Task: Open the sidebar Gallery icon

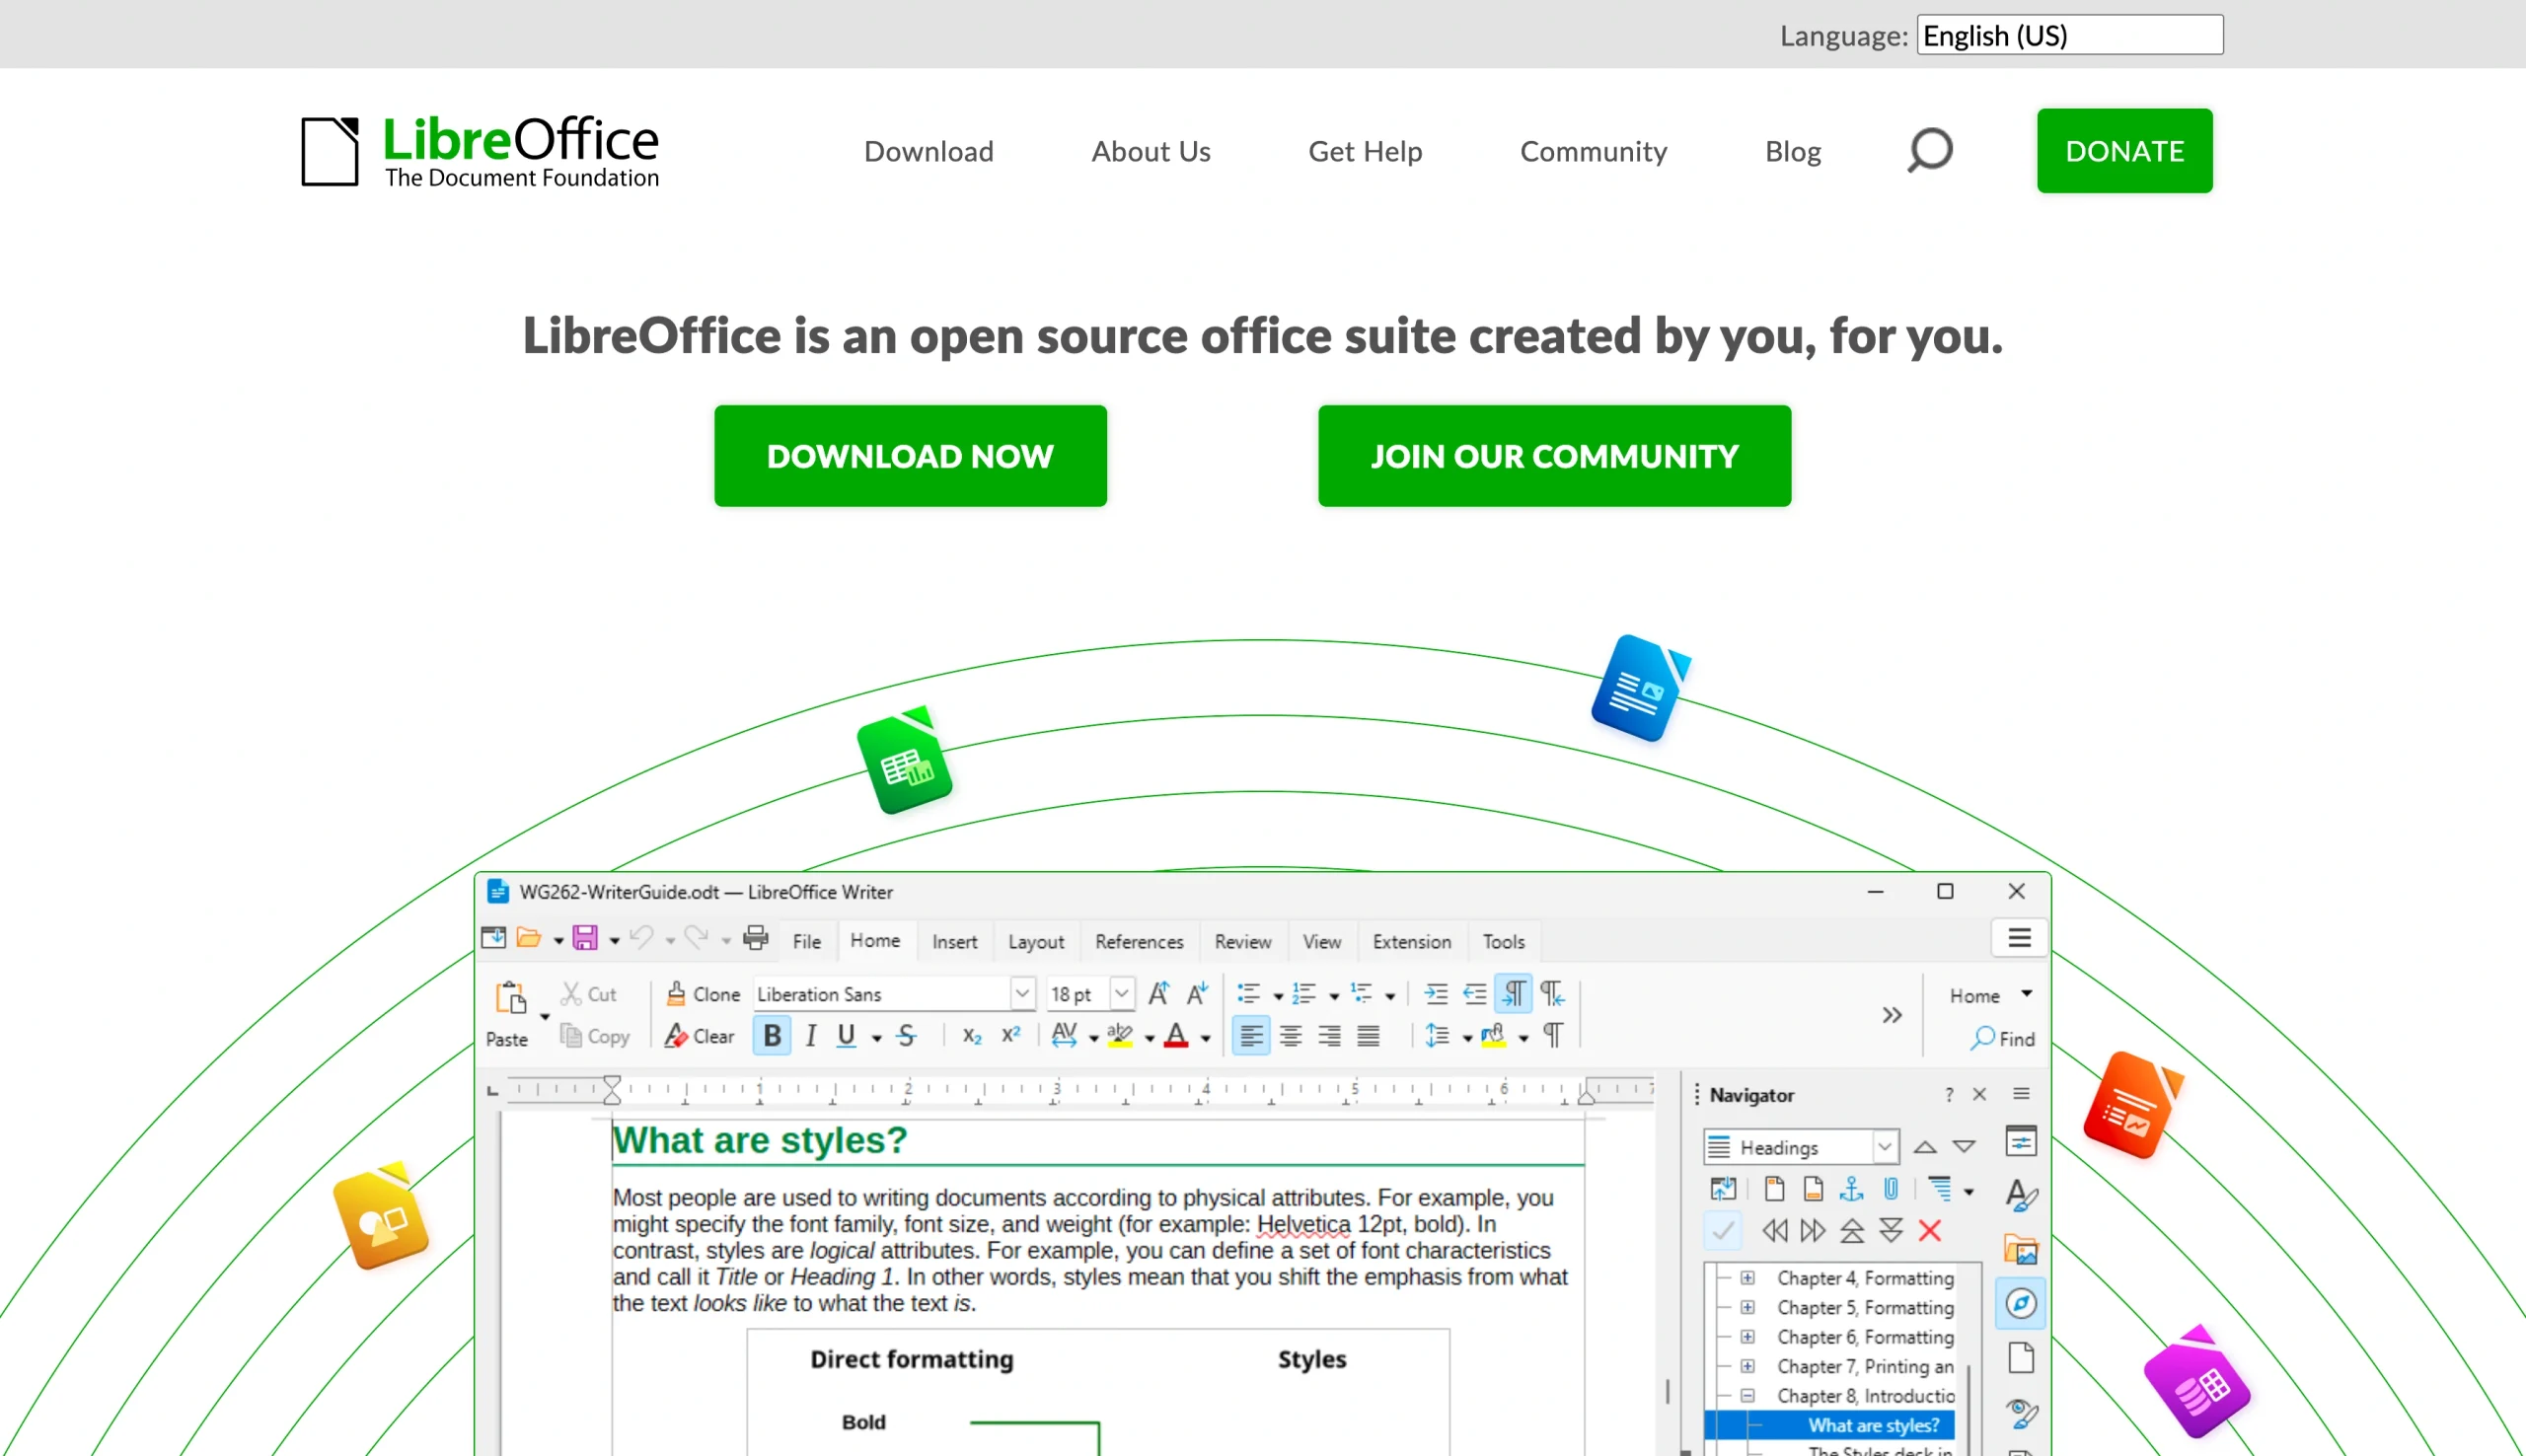Action: [x=2021, y=1250]
